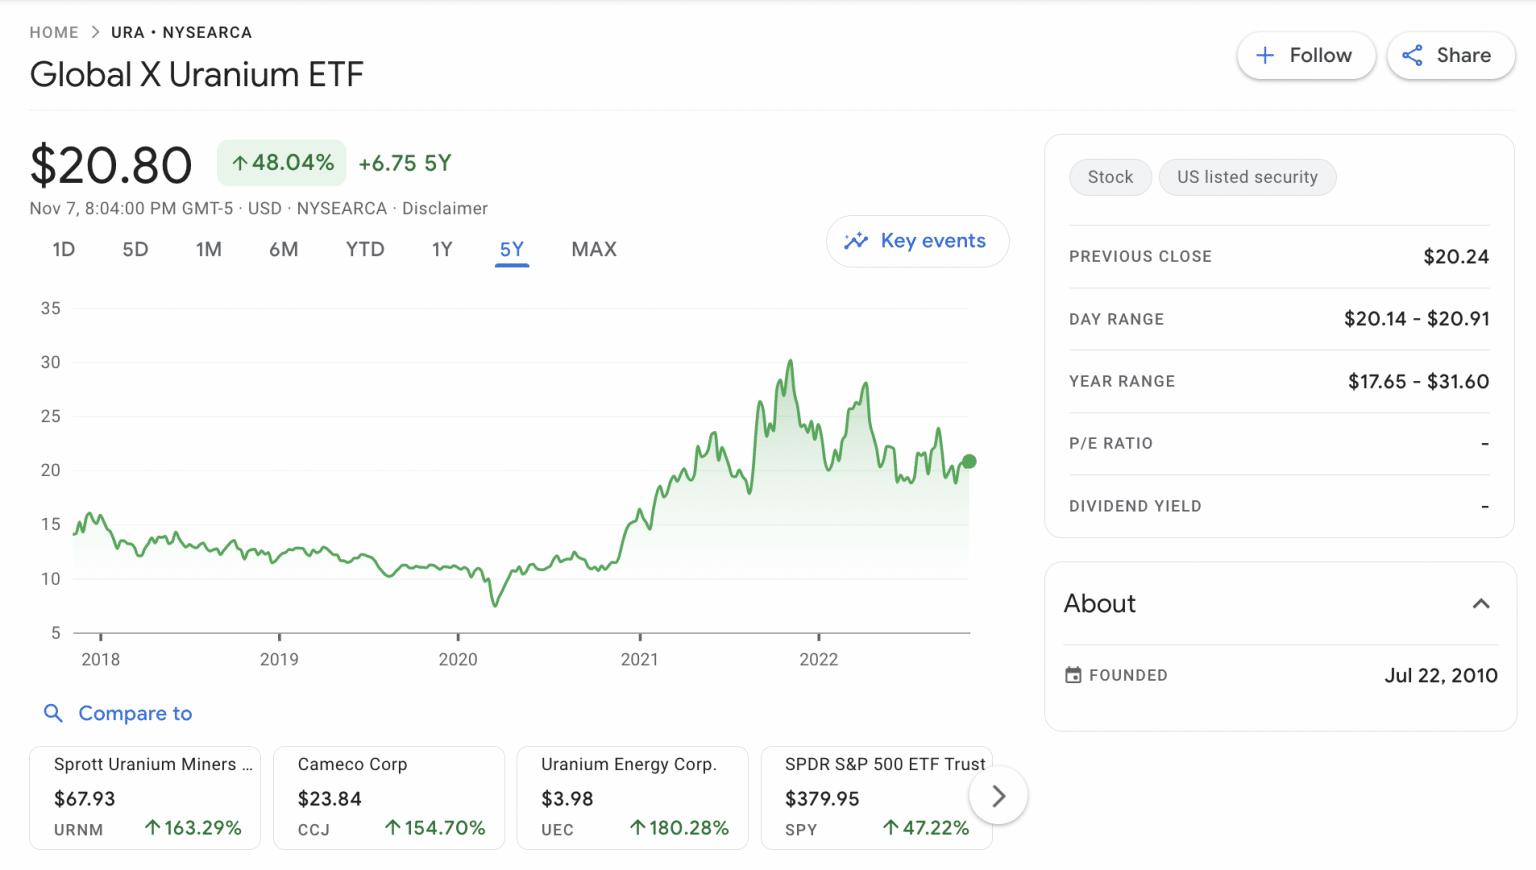Click the up arrow beside SPY's 47.22% gain
The width and height of the screenshot is (1536, 870).
click(x=890, y=828)
